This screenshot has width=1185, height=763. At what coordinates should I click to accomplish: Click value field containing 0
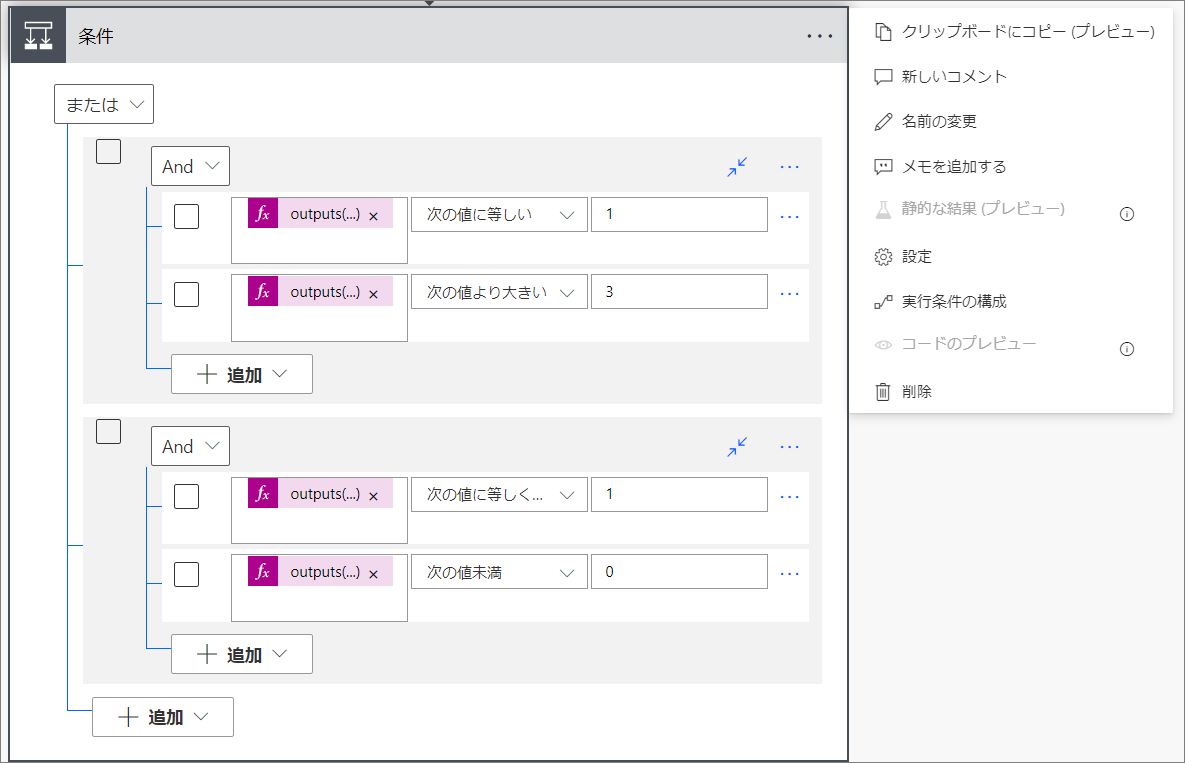point(679,572)
